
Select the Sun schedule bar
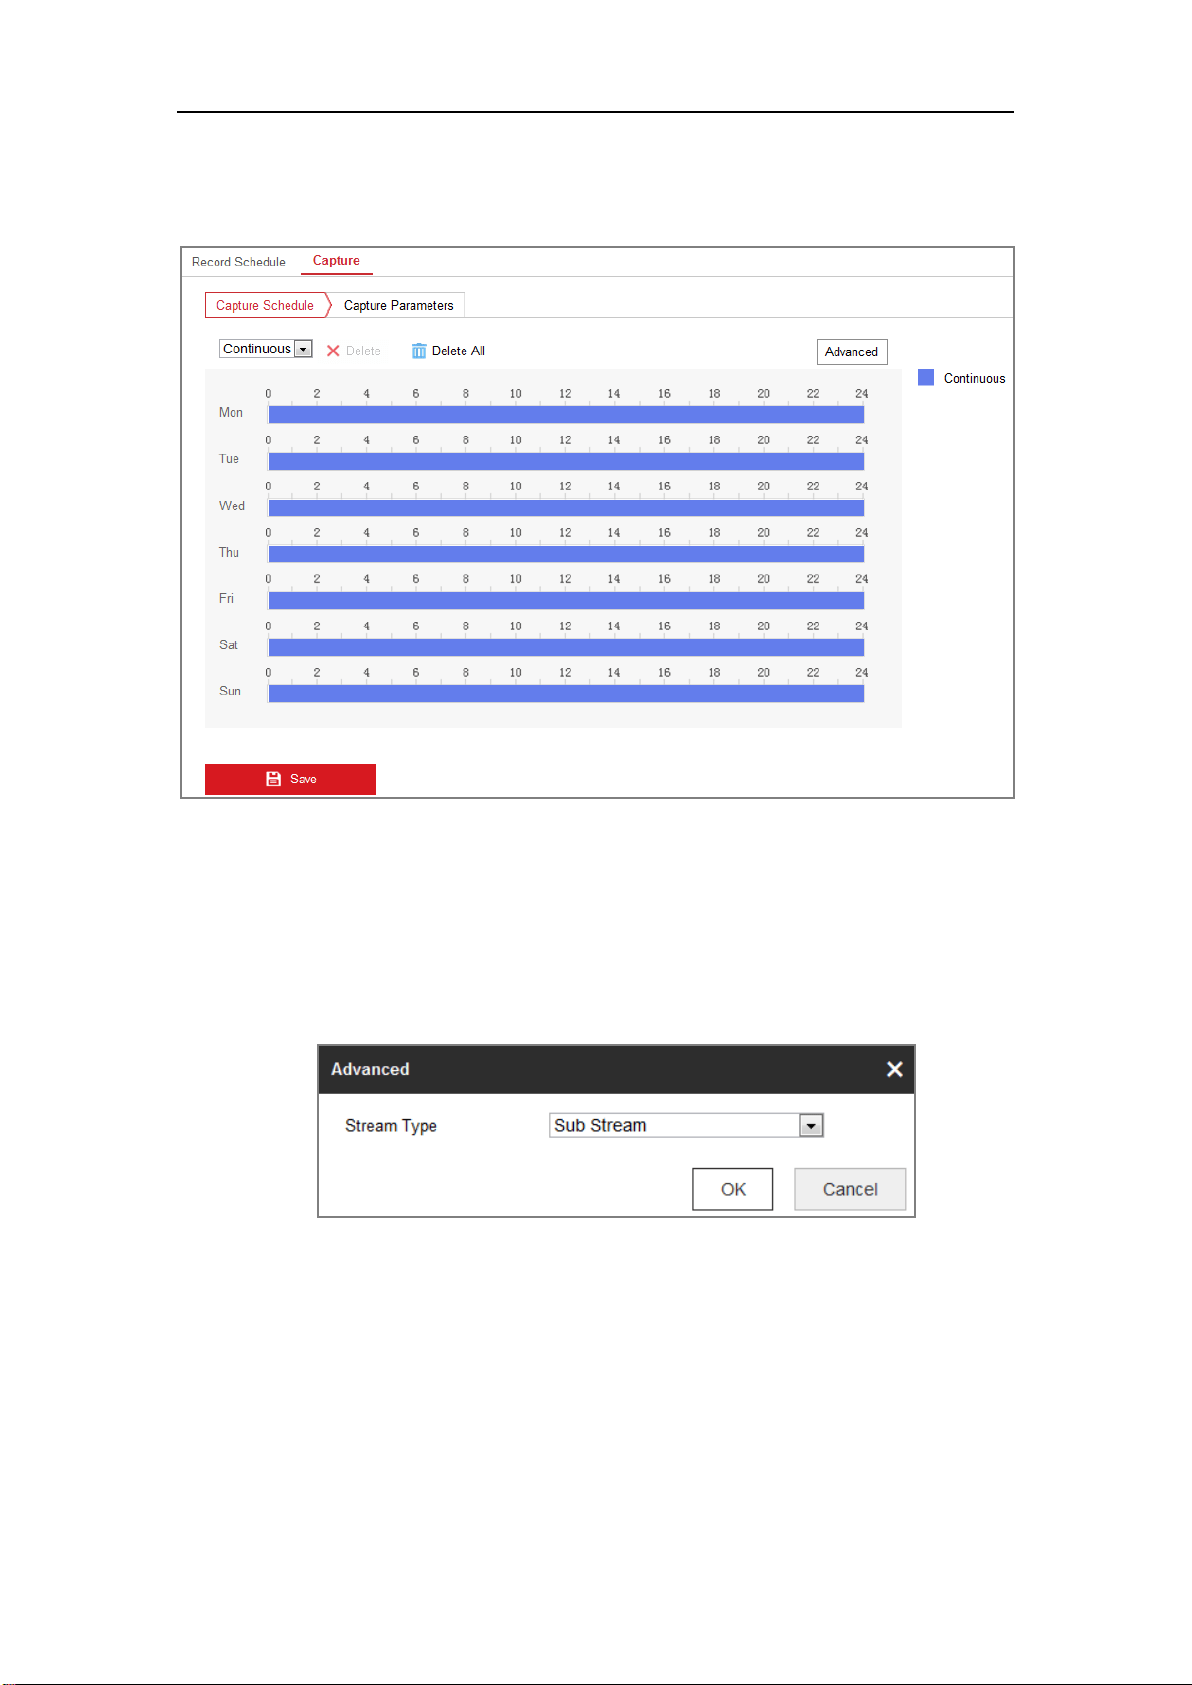click(566, 693)
